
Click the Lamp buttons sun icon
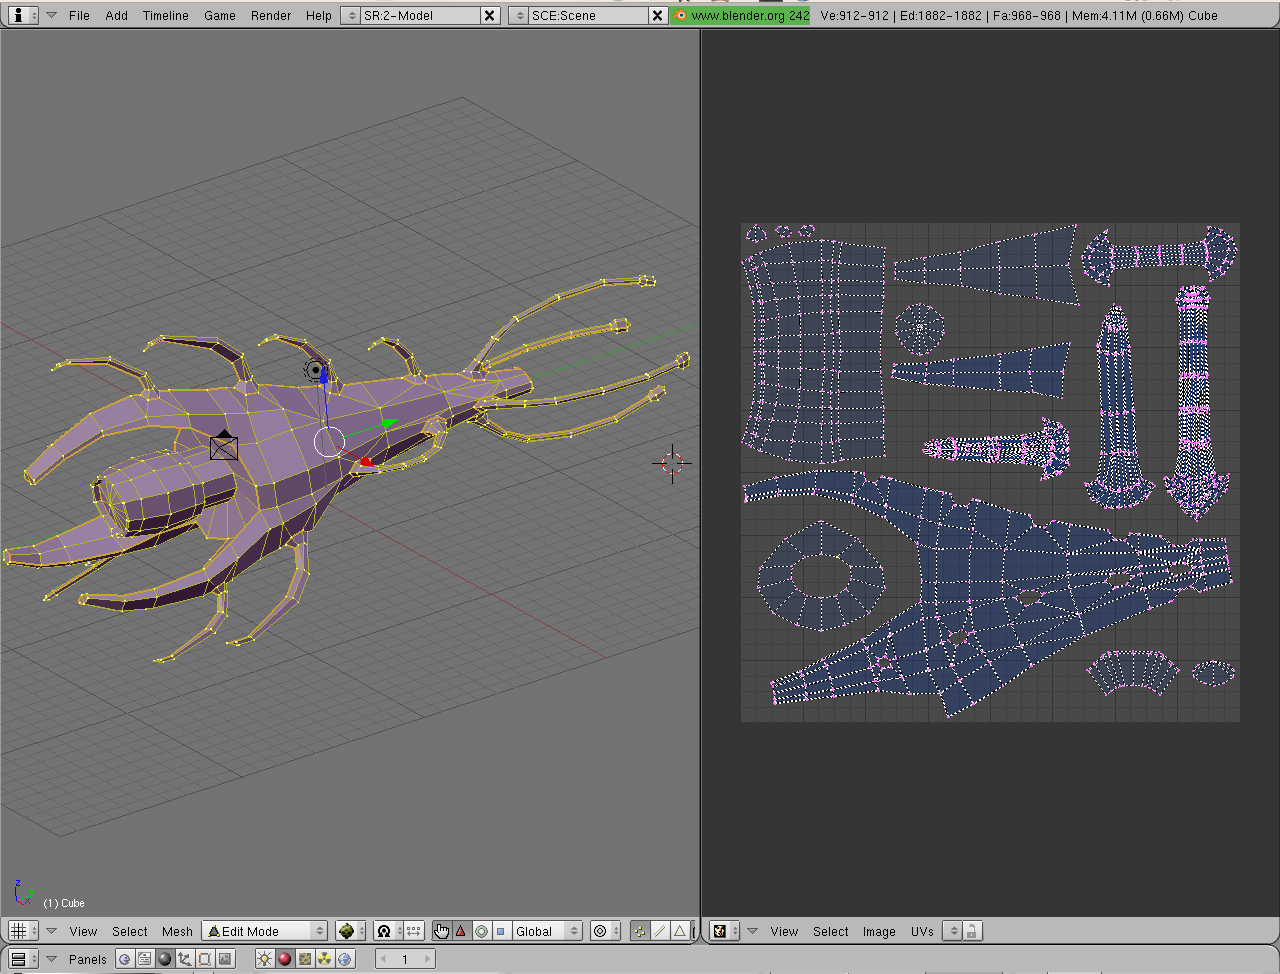(264, 959)
